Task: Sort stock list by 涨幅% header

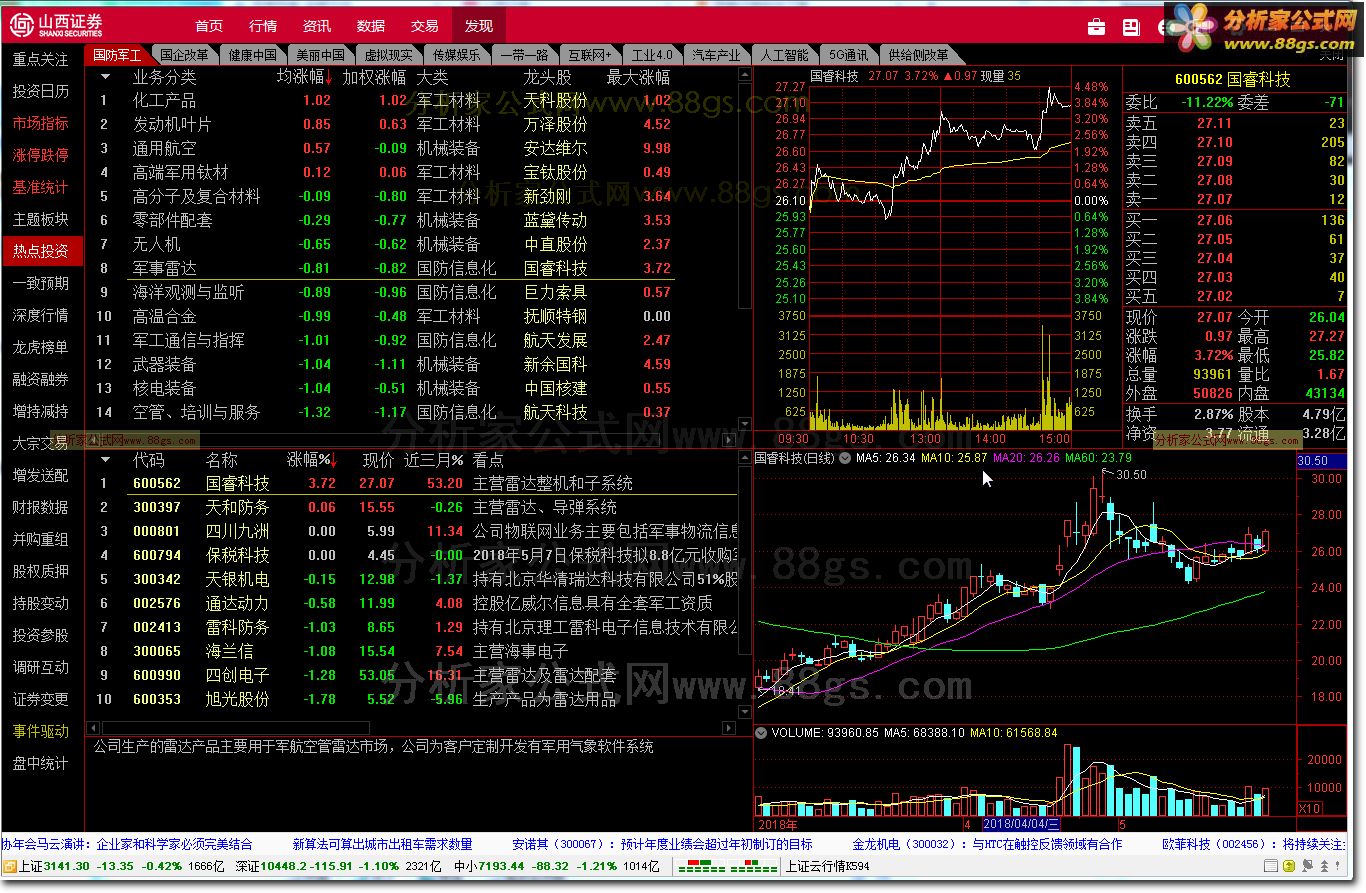Action: 313,460
